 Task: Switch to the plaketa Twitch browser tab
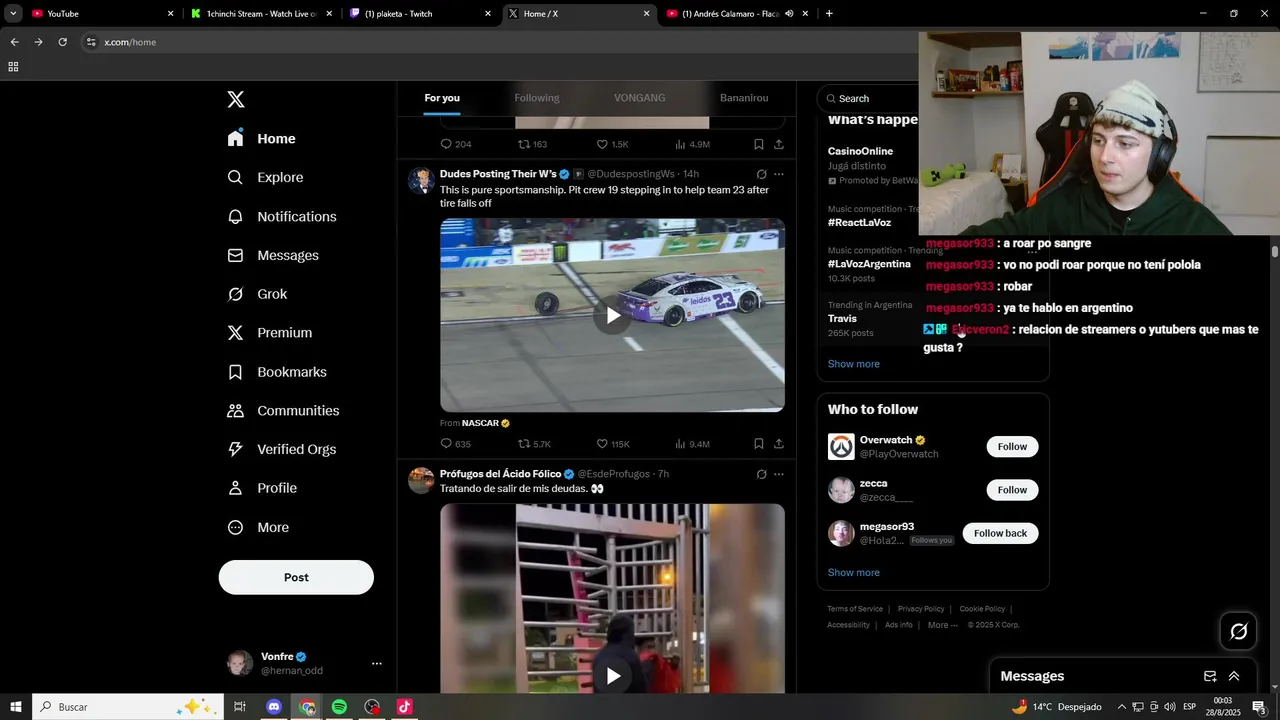(x=420, y=14)
